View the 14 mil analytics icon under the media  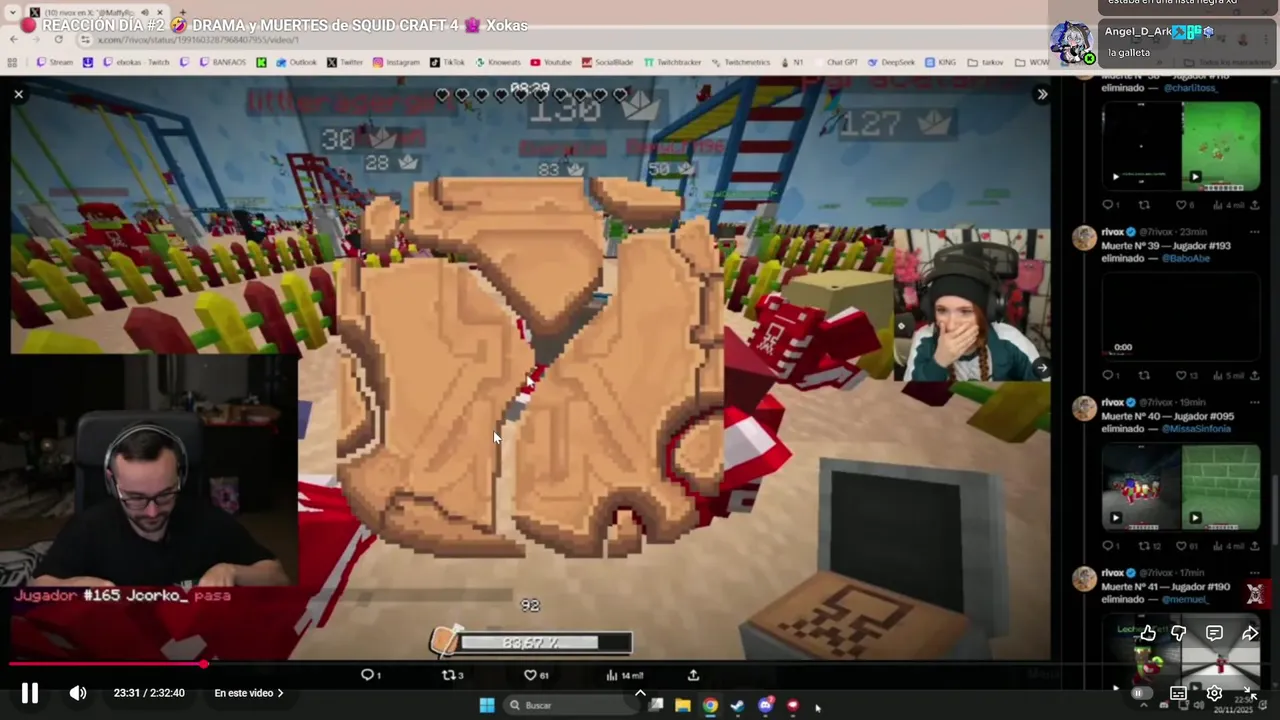click(x=624, y=675)
